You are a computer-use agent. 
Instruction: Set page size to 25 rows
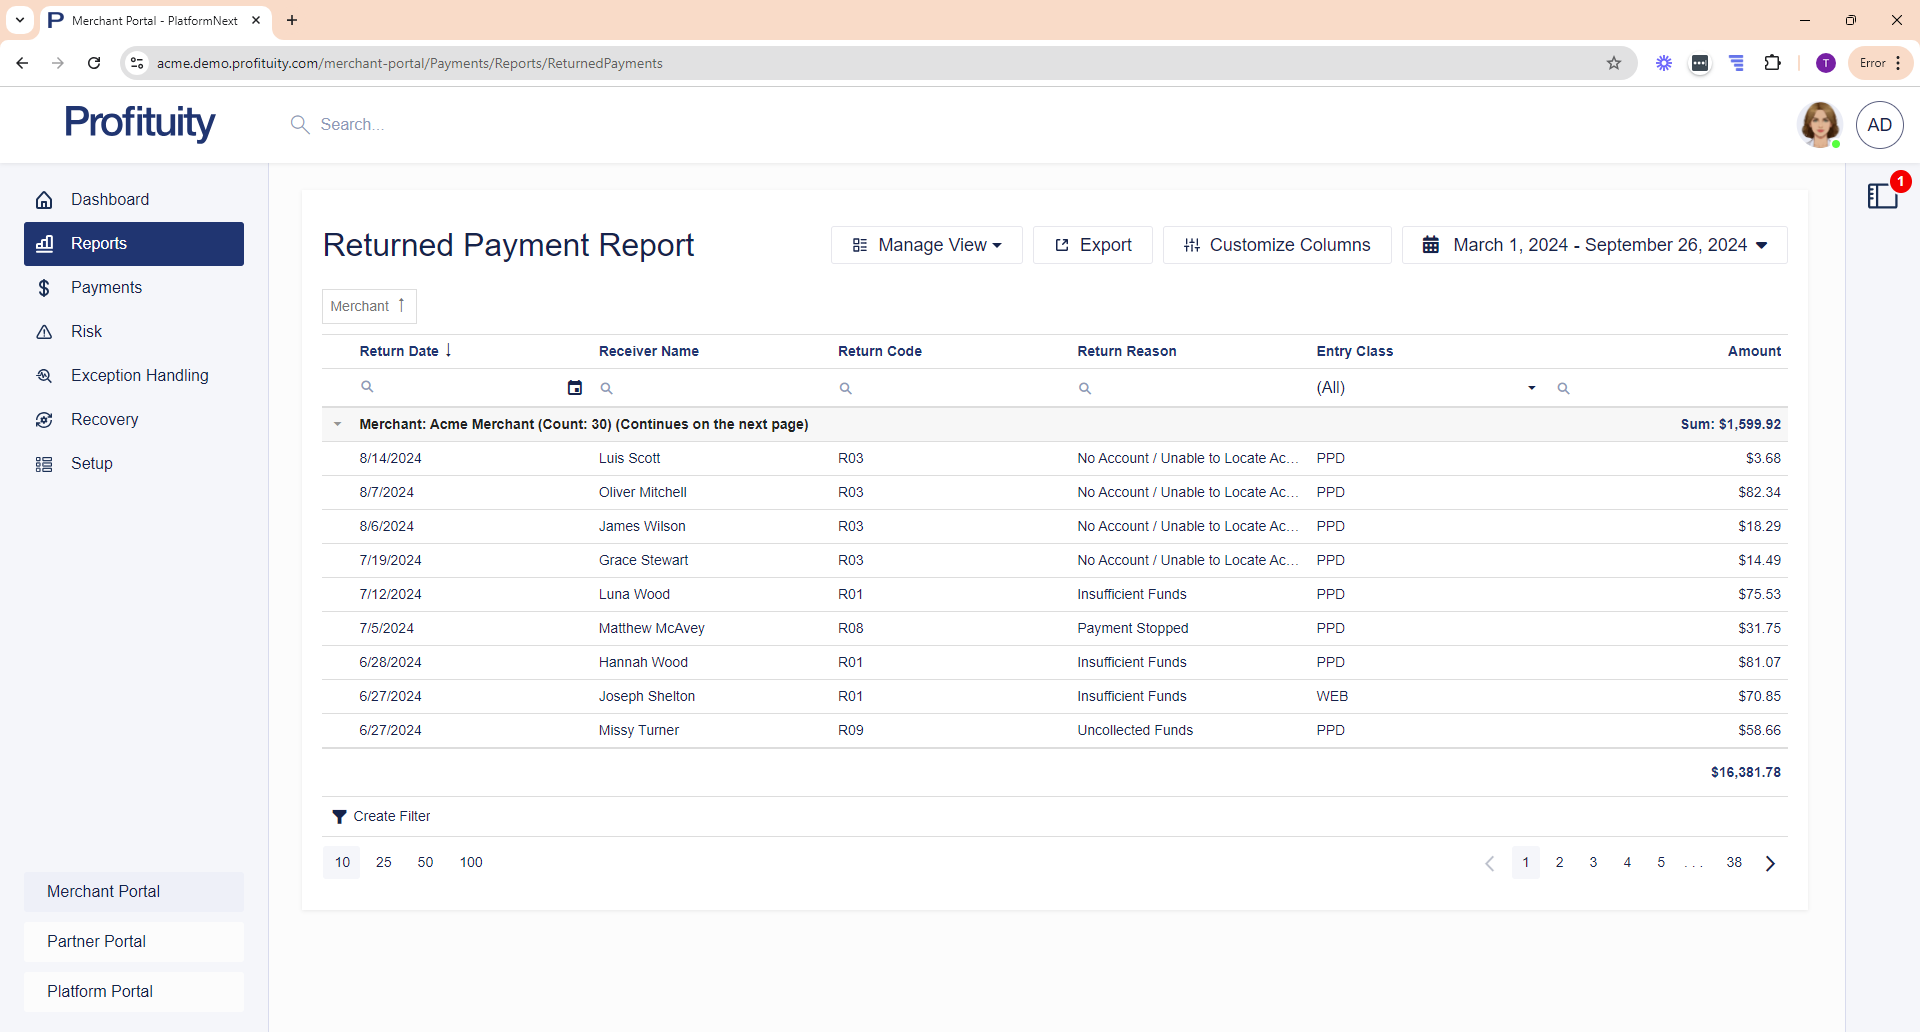[384, 862]
